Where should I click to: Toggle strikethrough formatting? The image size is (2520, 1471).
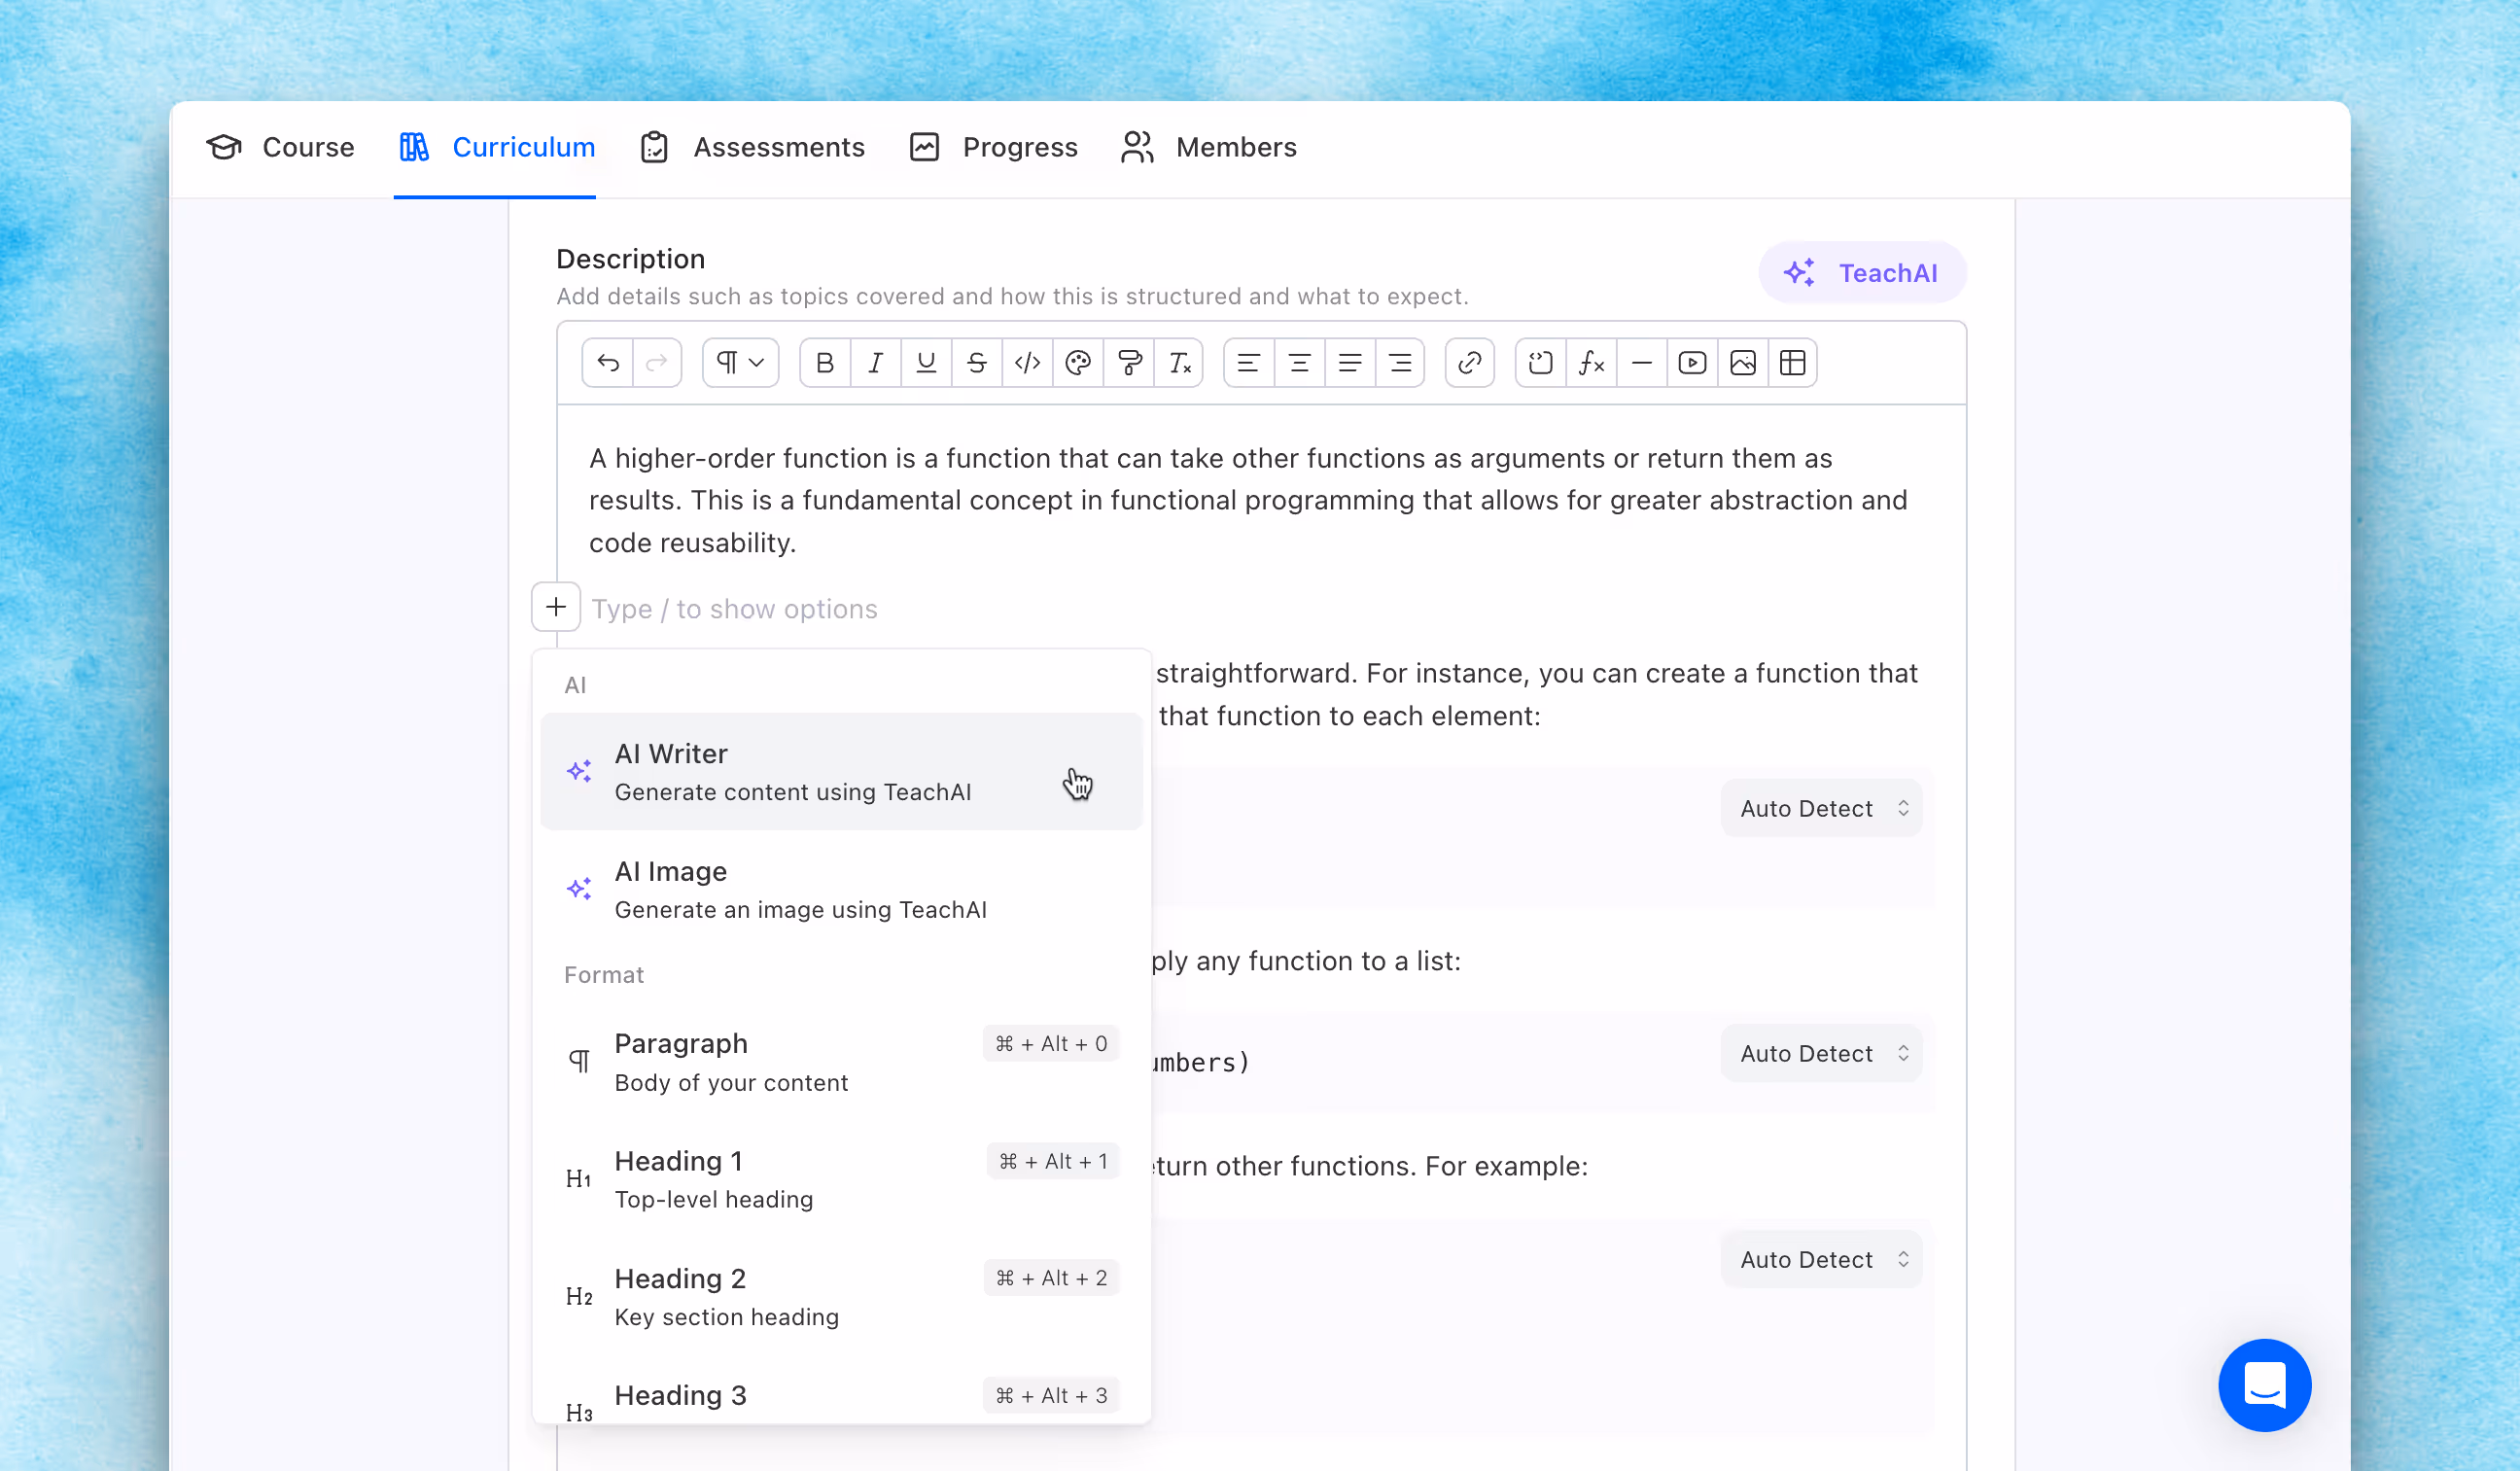tap(977, 363)
